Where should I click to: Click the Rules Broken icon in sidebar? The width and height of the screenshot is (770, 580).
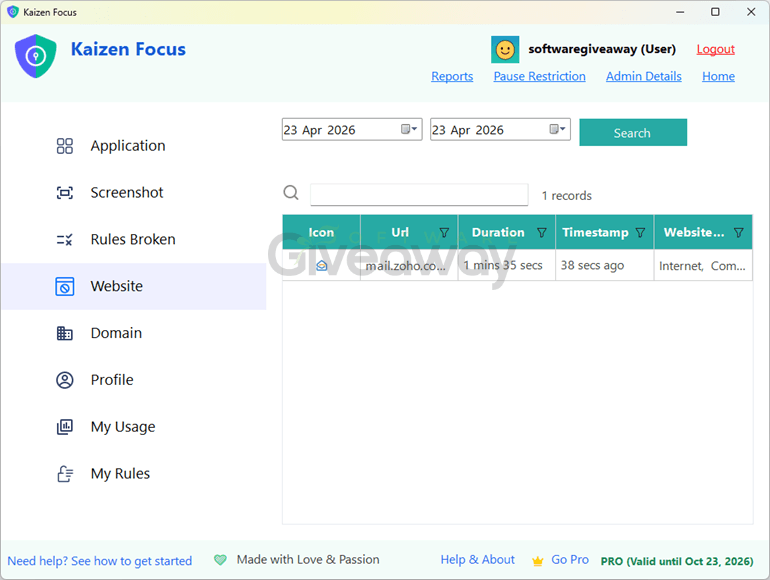pyautogui.click(x=65, y=240)
